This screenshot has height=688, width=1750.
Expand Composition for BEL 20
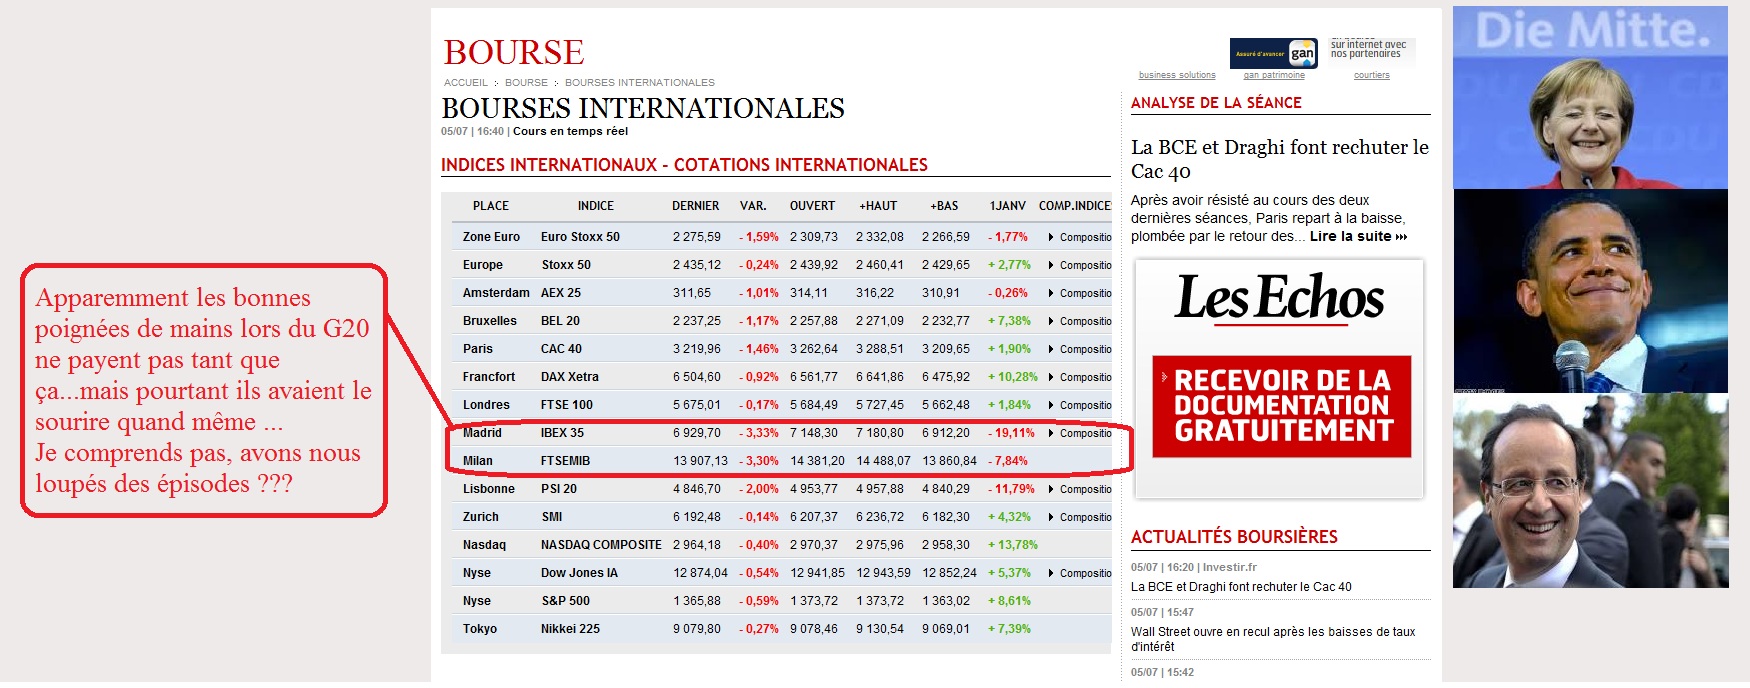click(x=1080, y=321)
